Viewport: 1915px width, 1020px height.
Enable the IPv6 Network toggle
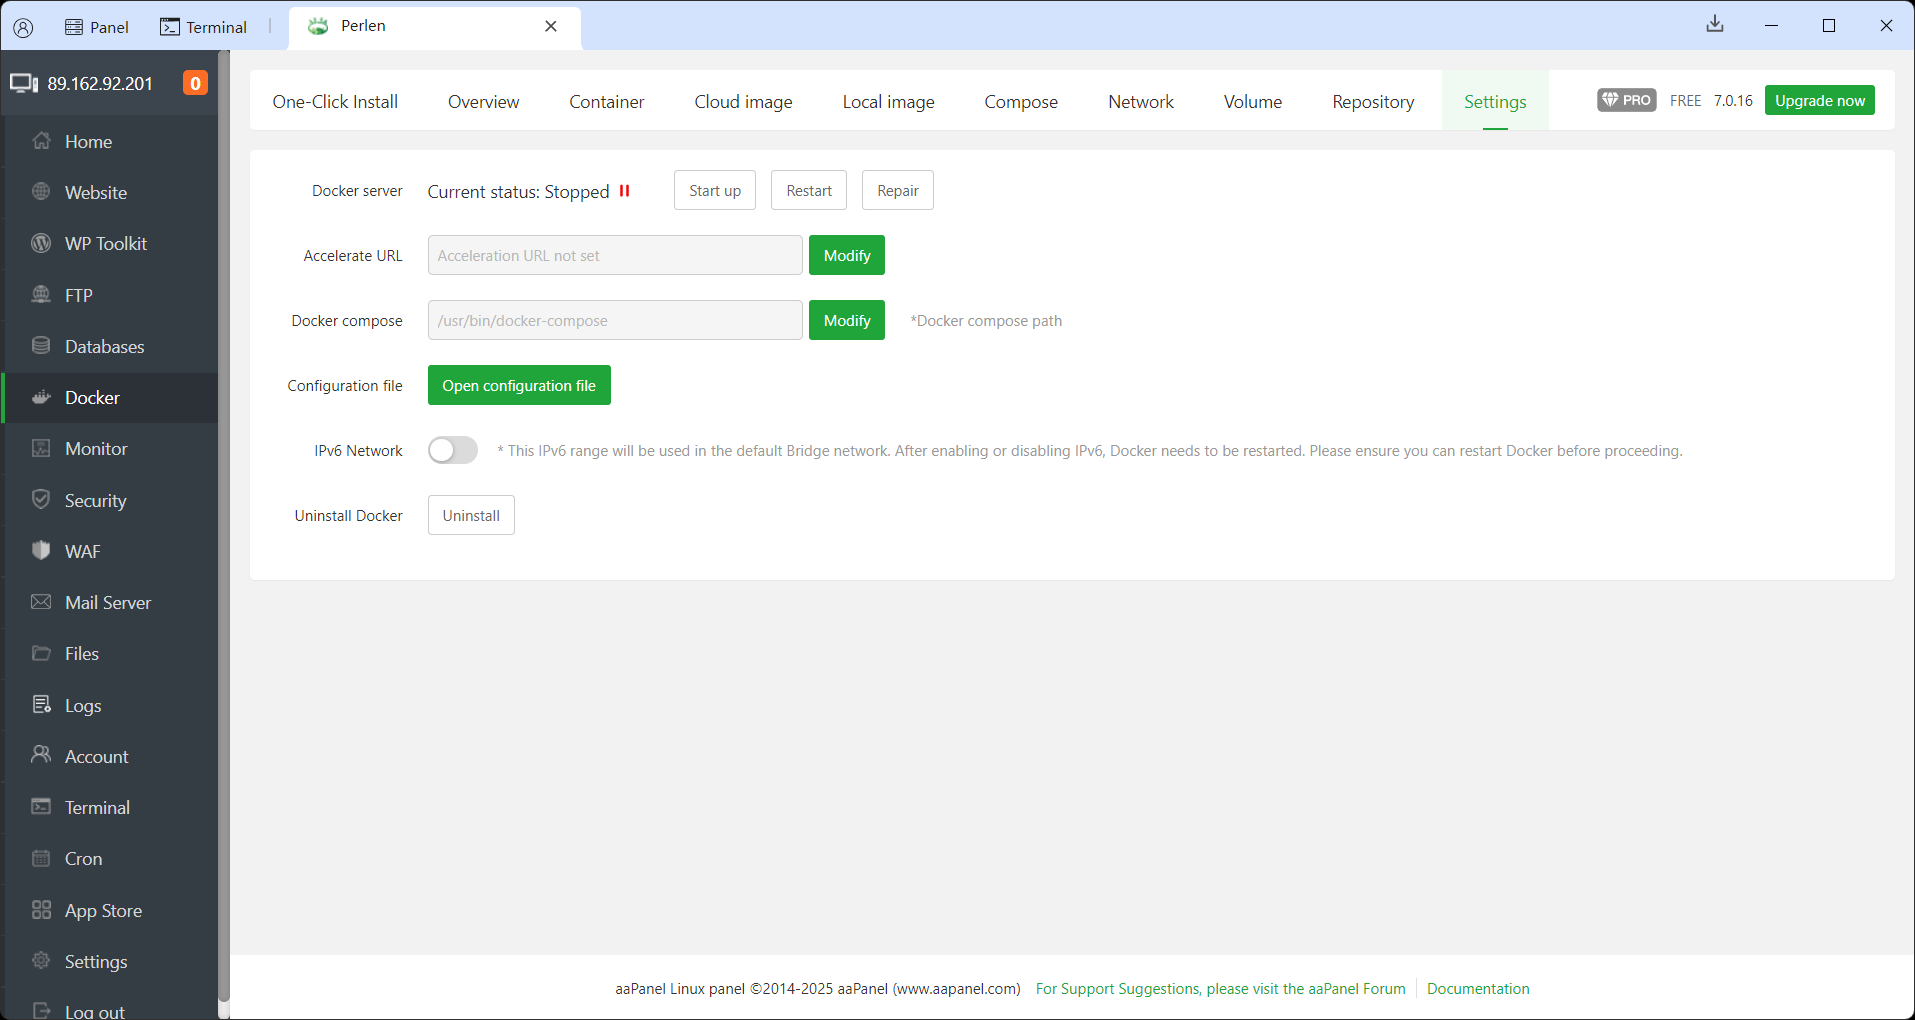(453, 451)
